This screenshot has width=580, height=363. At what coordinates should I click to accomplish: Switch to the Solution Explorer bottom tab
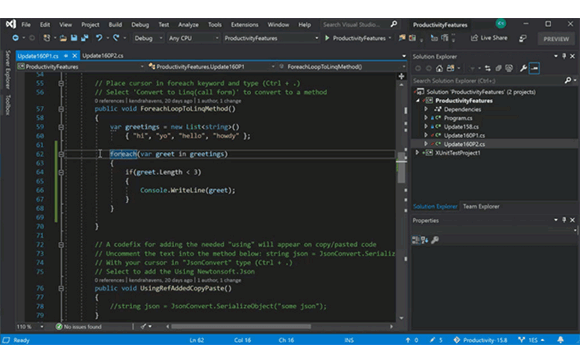click(435, 206)
